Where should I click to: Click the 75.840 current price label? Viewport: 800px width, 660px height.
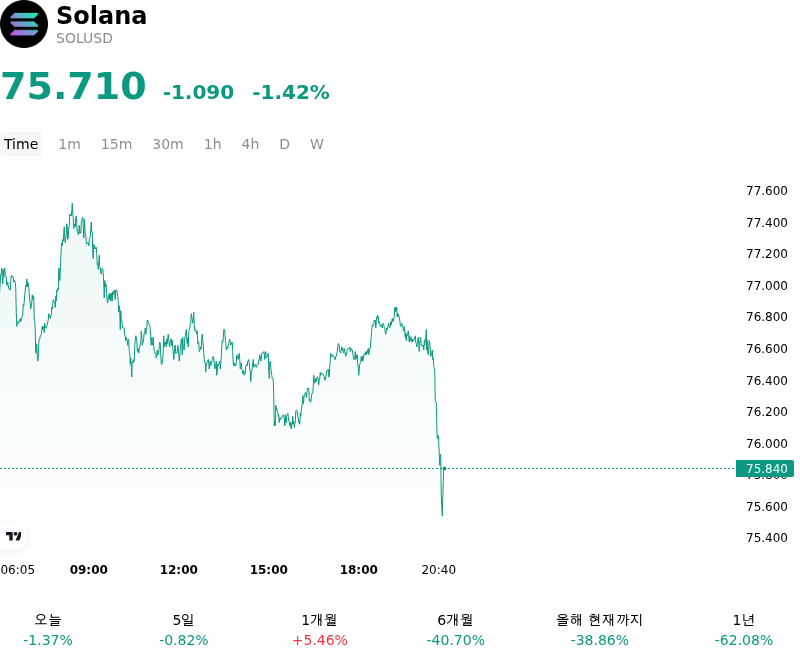click(x=765, y=469)
